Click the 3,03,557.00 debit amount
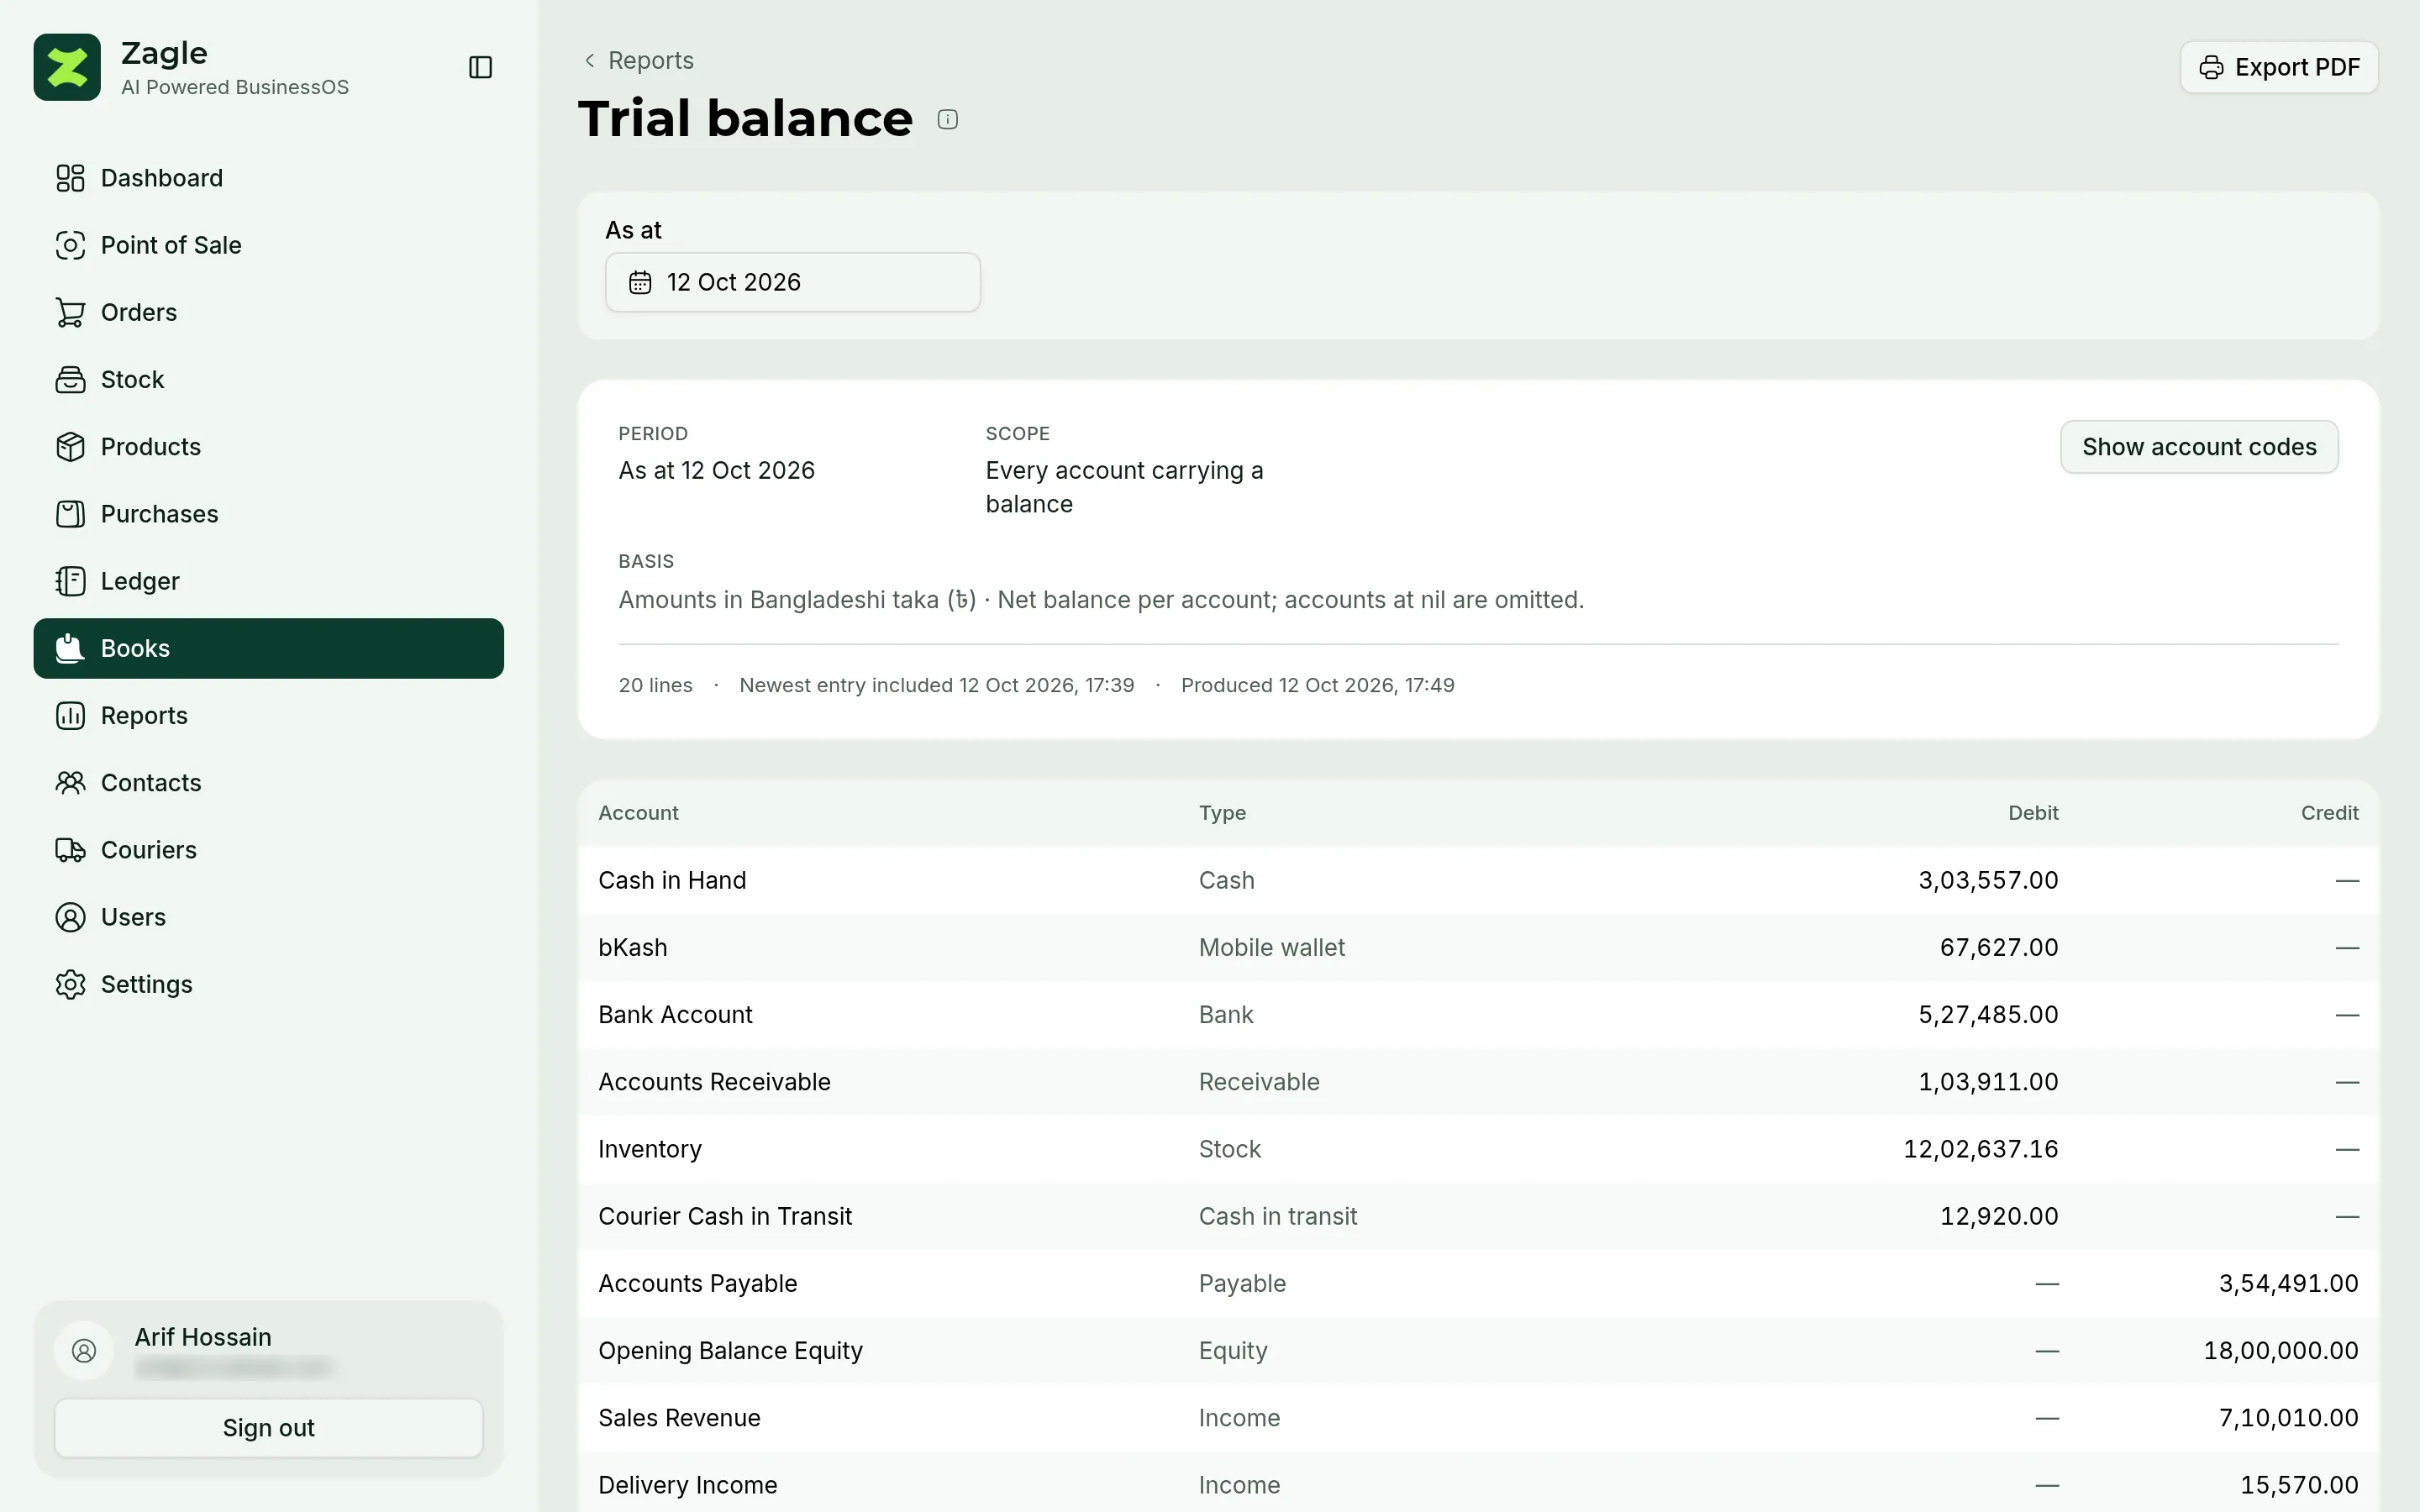Screen dimensions: 2420x1512 pos(1988,880)
